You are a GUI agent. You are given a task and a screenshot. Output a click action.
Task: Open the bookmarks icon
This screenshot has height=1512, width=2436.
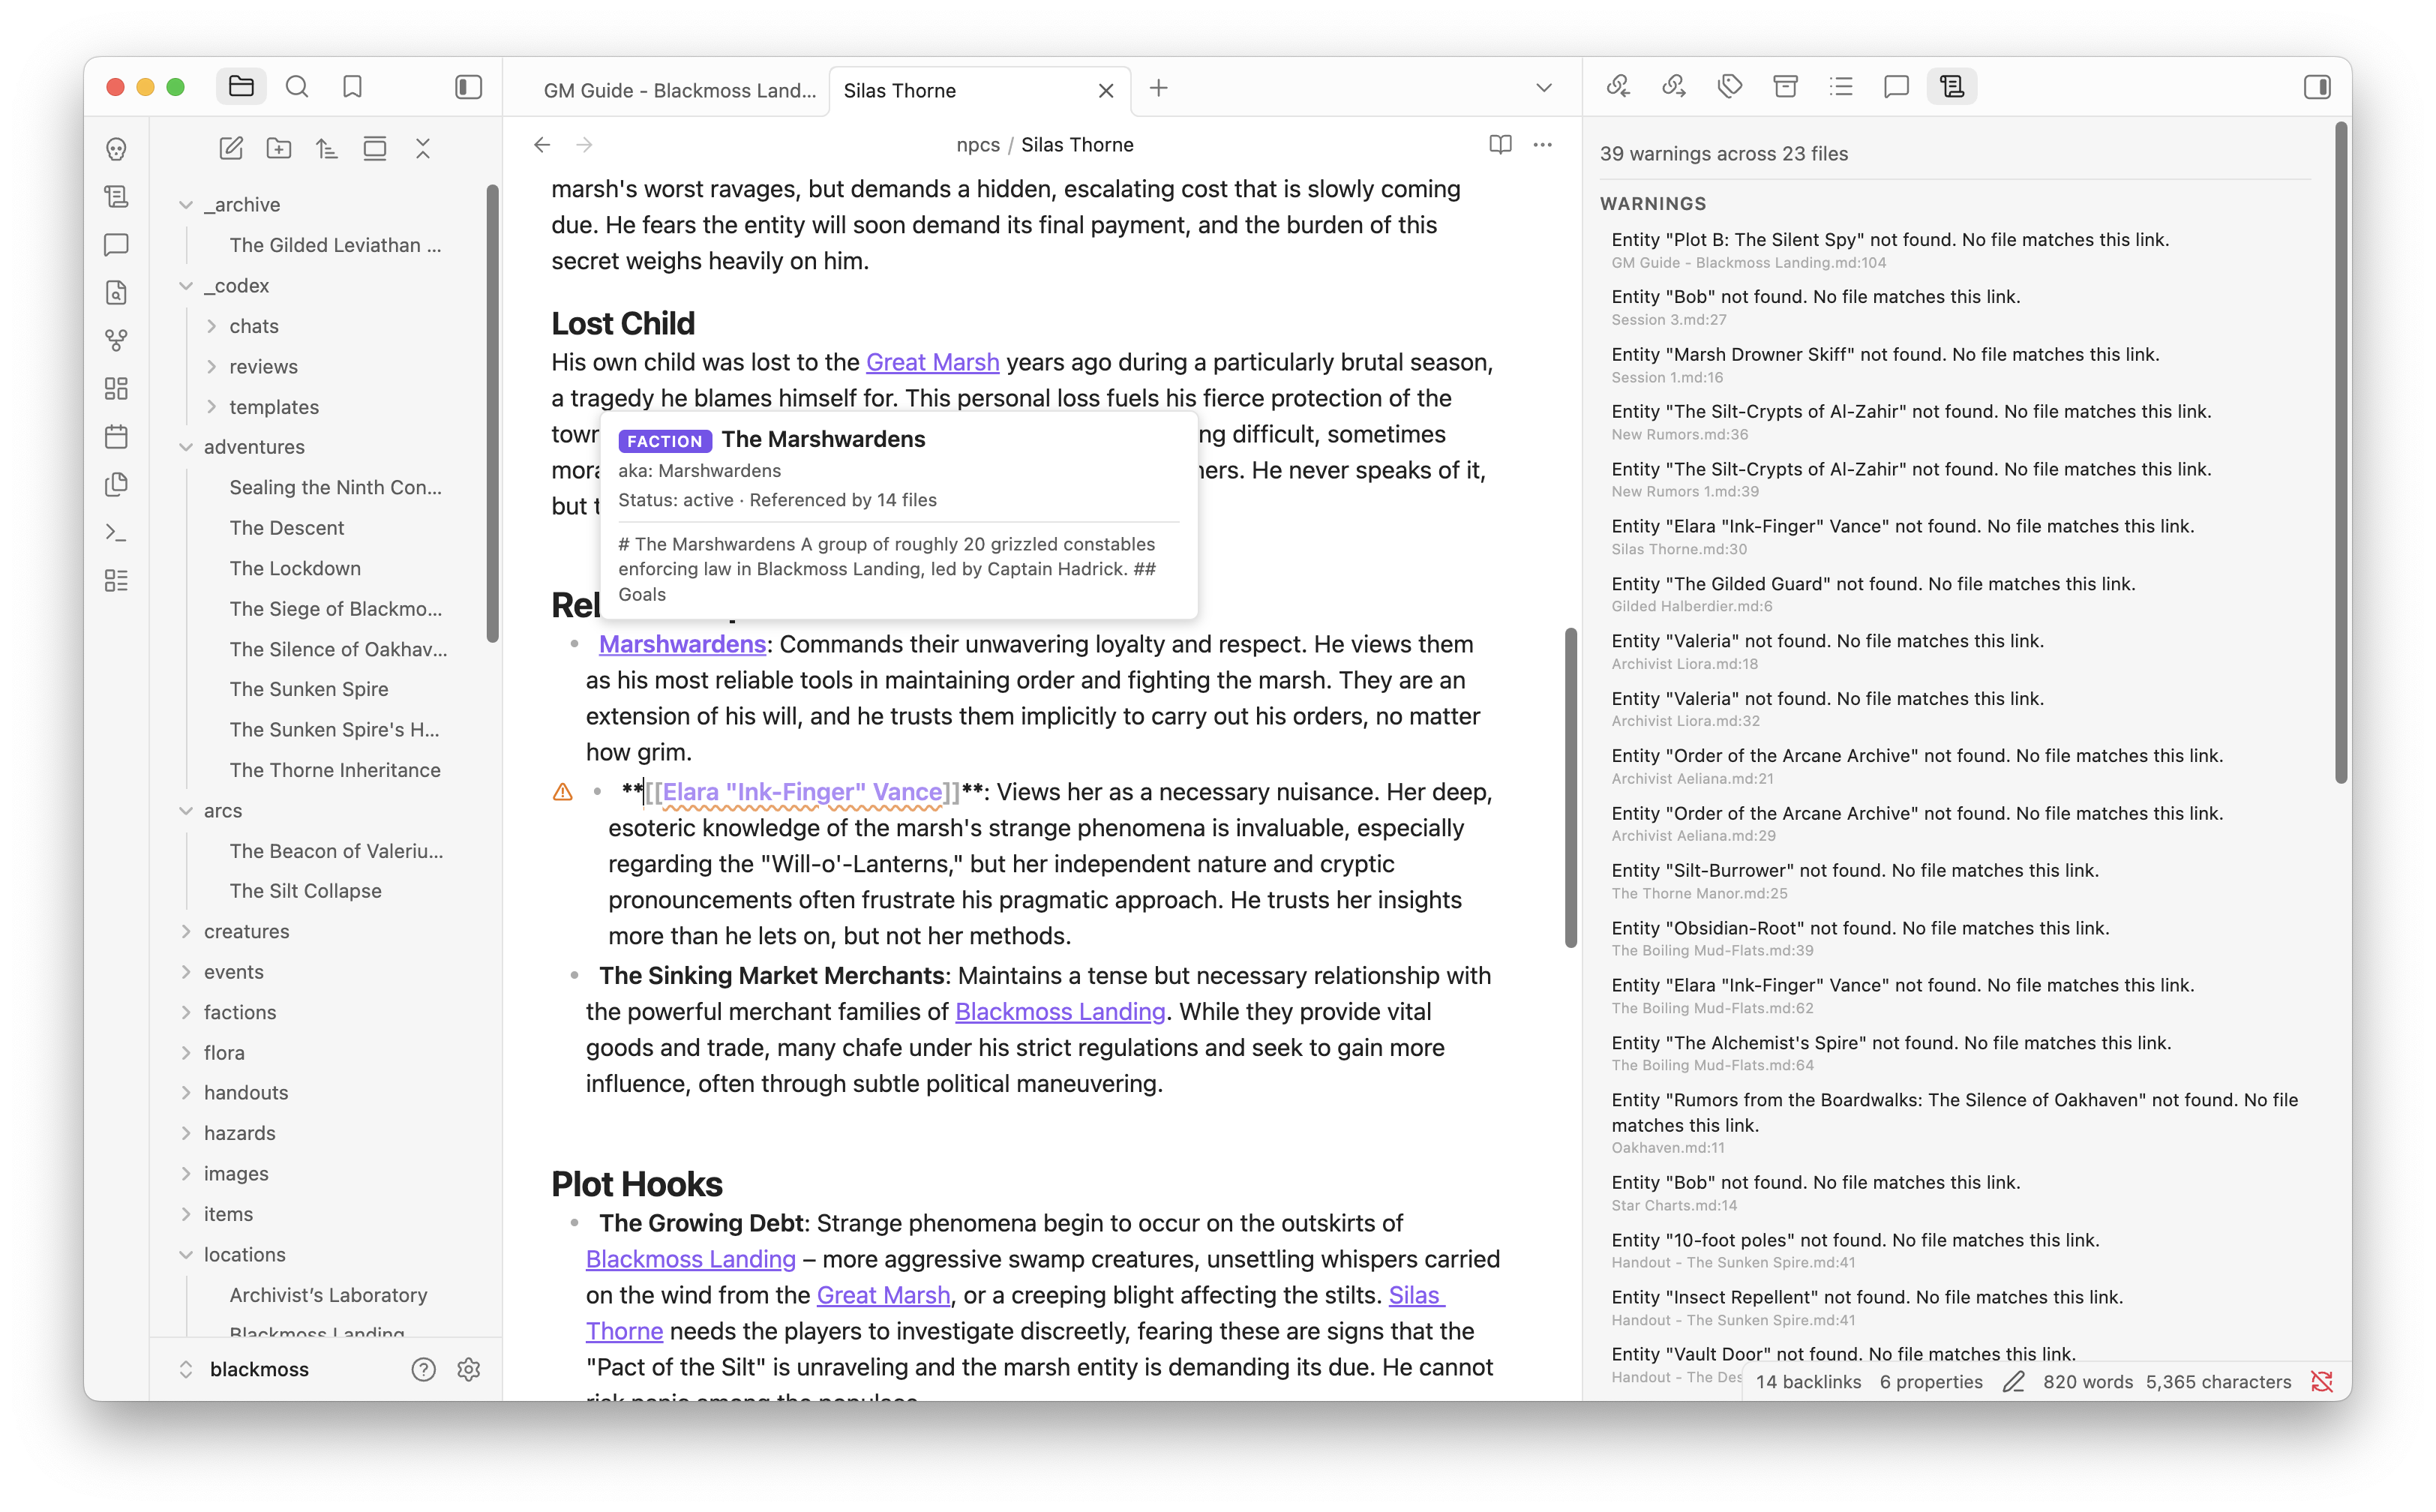point(352,87)
